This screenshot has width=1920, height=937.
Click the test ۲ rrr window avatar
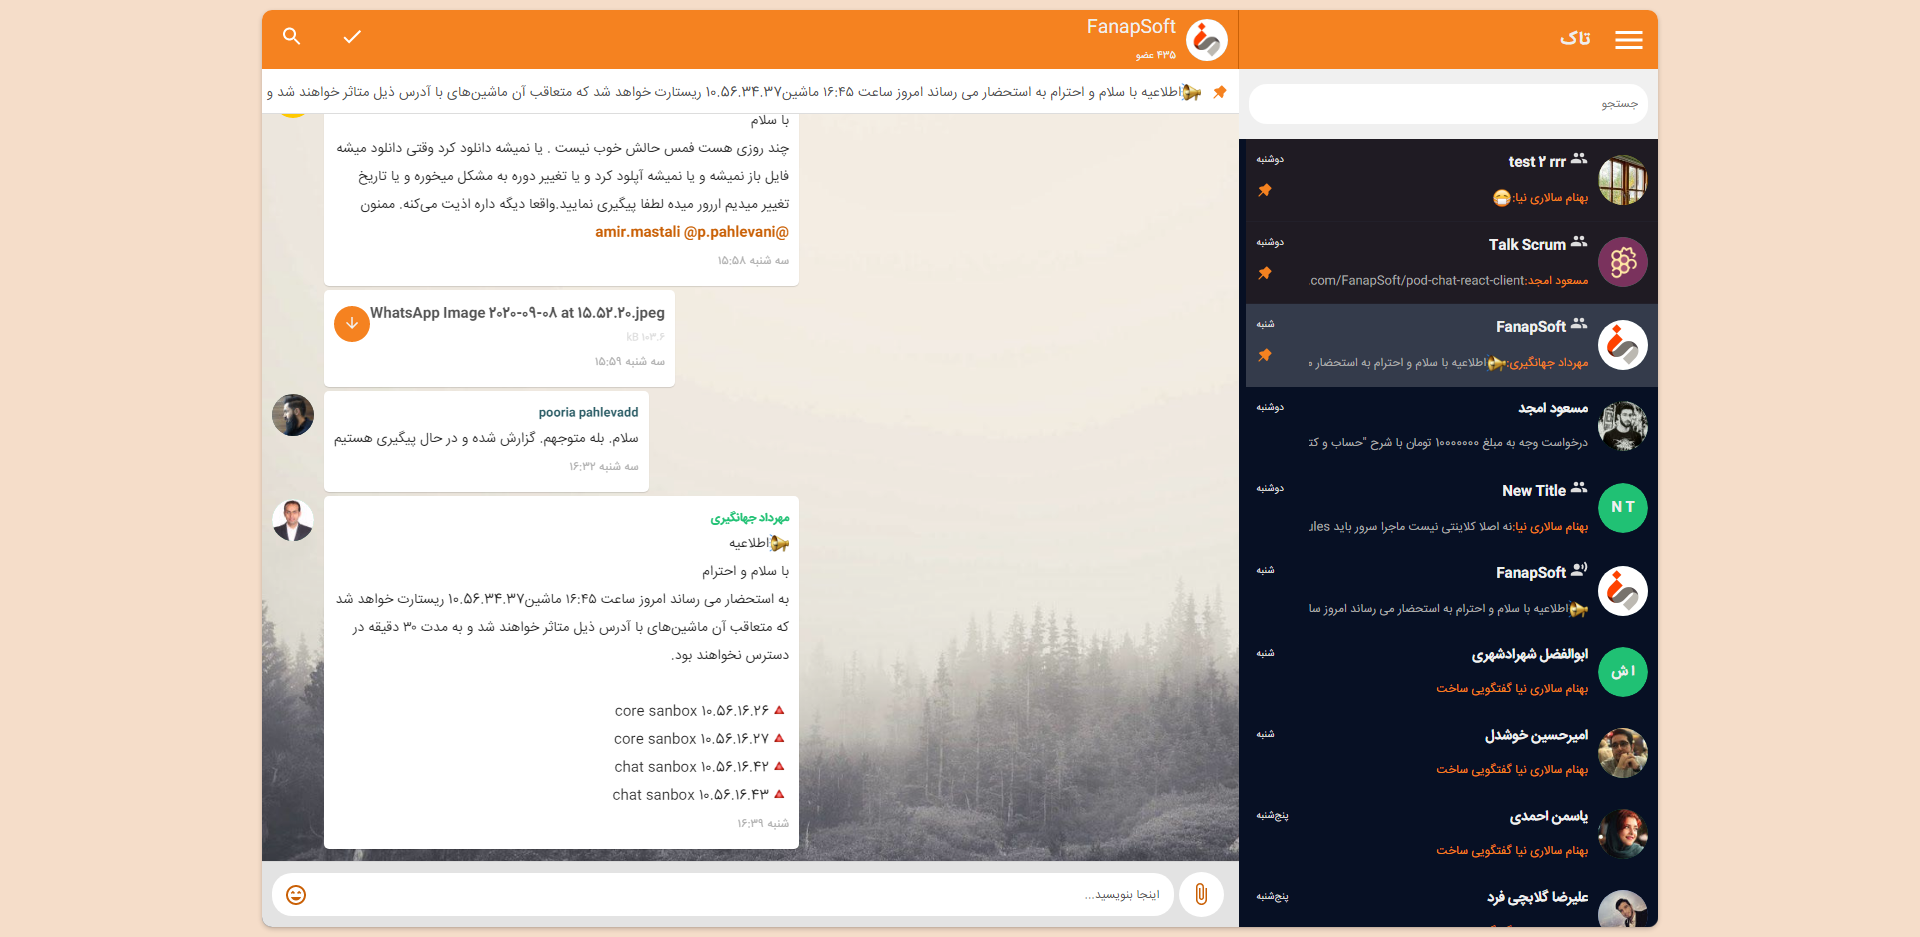click(1622, 180)
